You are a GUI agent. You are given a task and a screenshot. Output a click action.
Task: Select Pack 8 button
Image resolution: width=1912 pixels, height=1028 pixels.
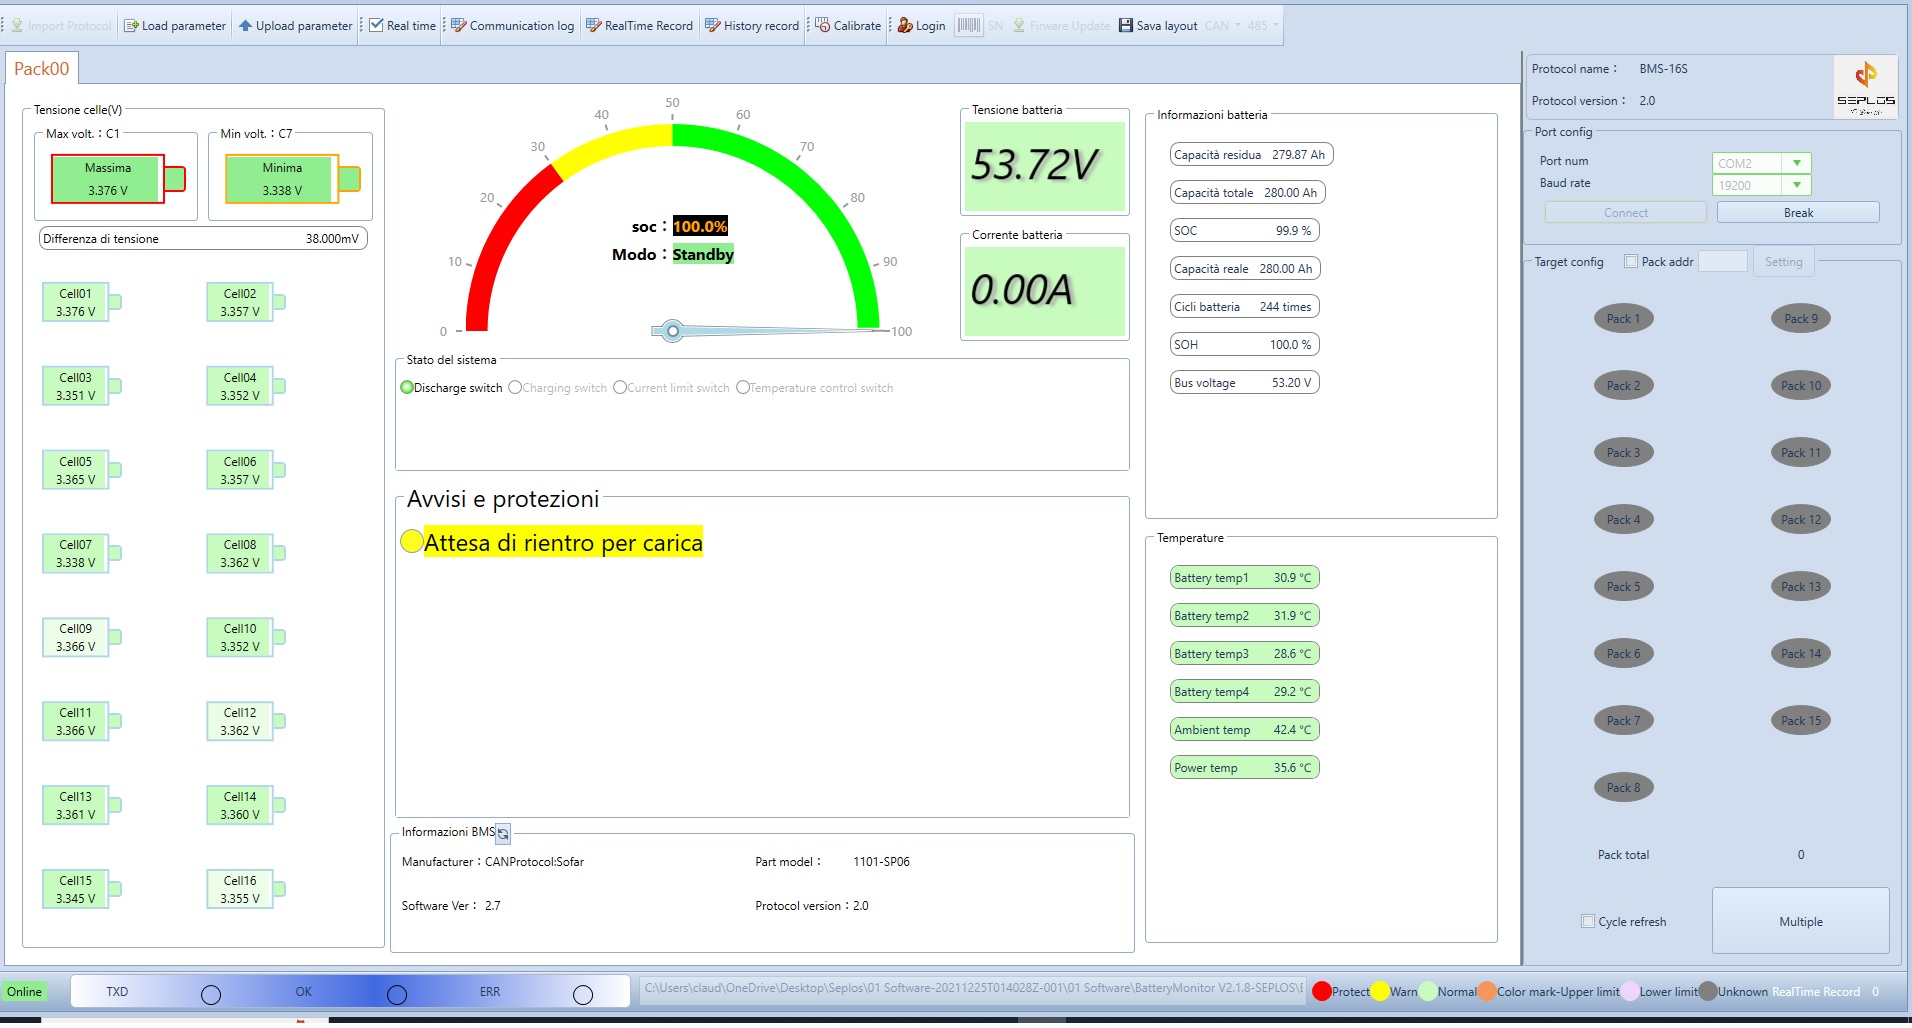tap(1623, 788)
